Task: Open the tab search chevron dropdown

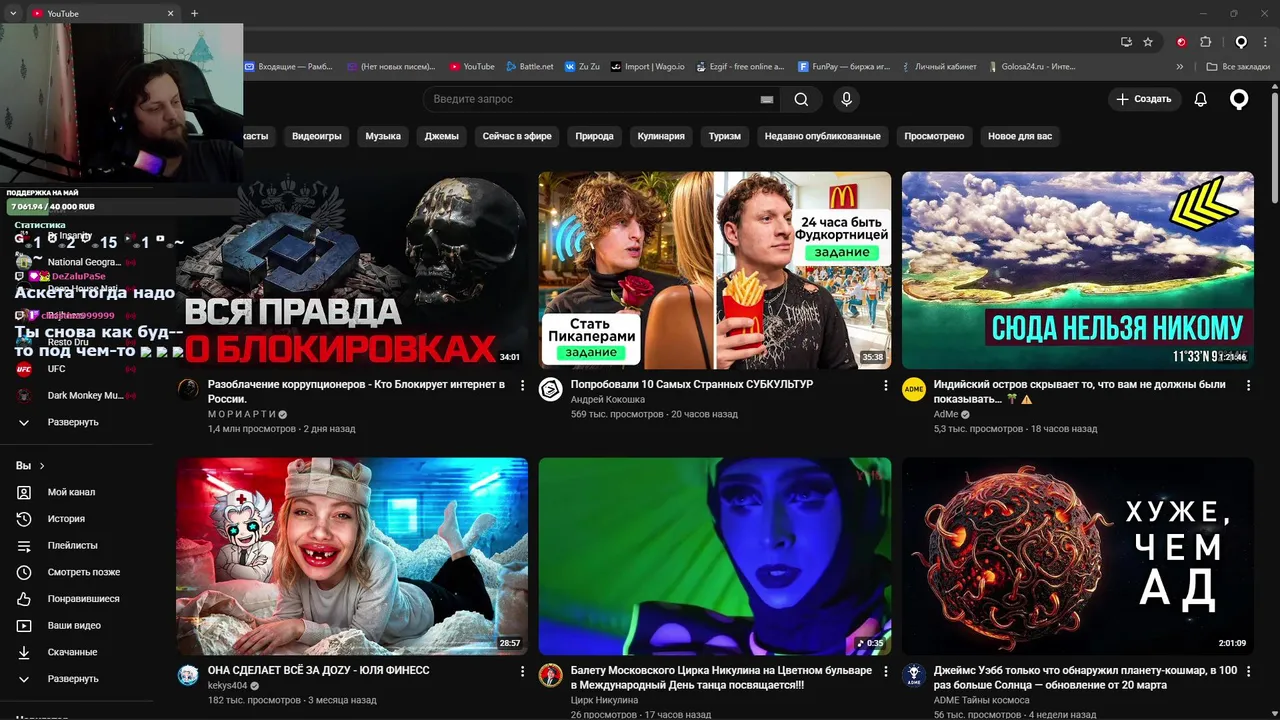Action: (x=13, y=13)
